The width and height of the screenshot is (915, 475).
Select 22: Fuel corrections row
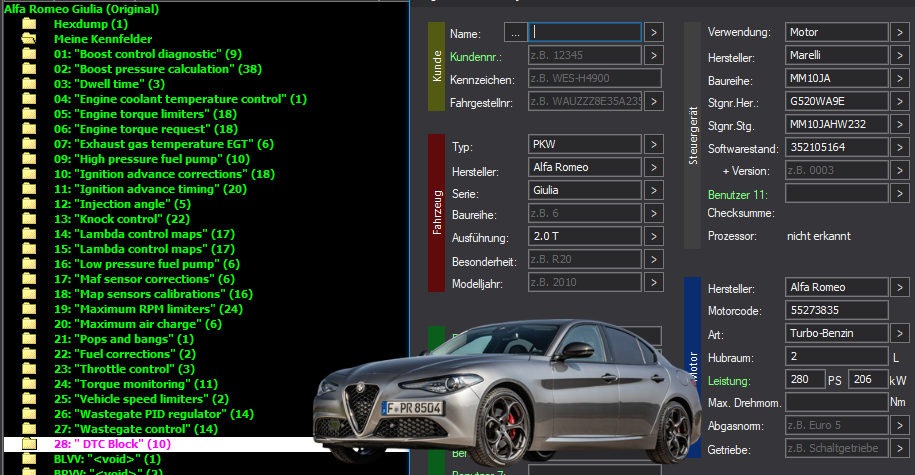[x=125, y=354]
